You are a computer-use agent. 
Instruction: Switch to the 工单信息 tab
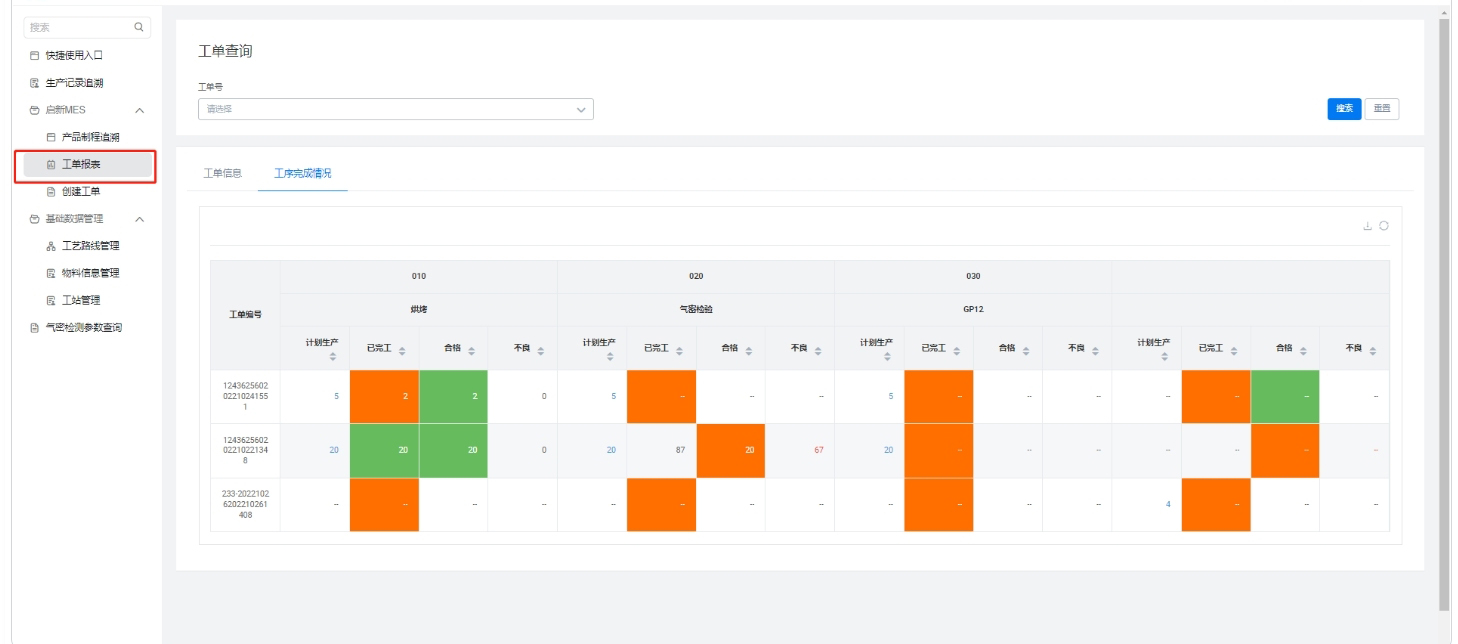[222, 173]
